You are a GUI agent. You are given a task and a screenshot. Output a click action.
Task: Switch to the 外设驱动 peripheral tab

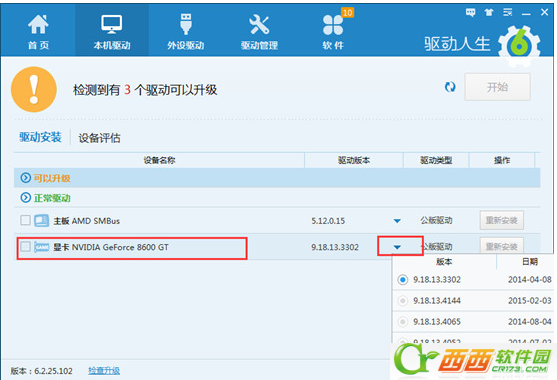185,31
